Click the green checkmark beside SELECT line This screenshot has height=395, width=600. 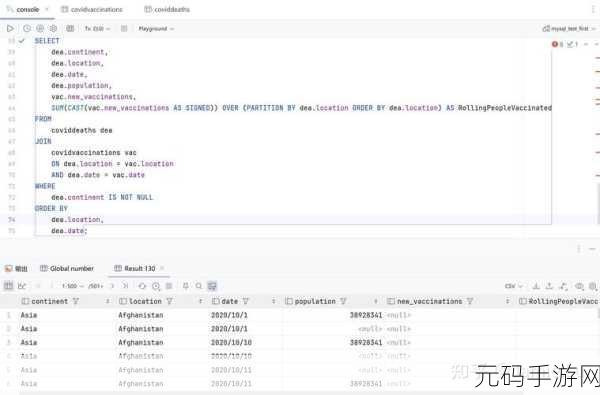pyautogui.click(x=22, y=41)
